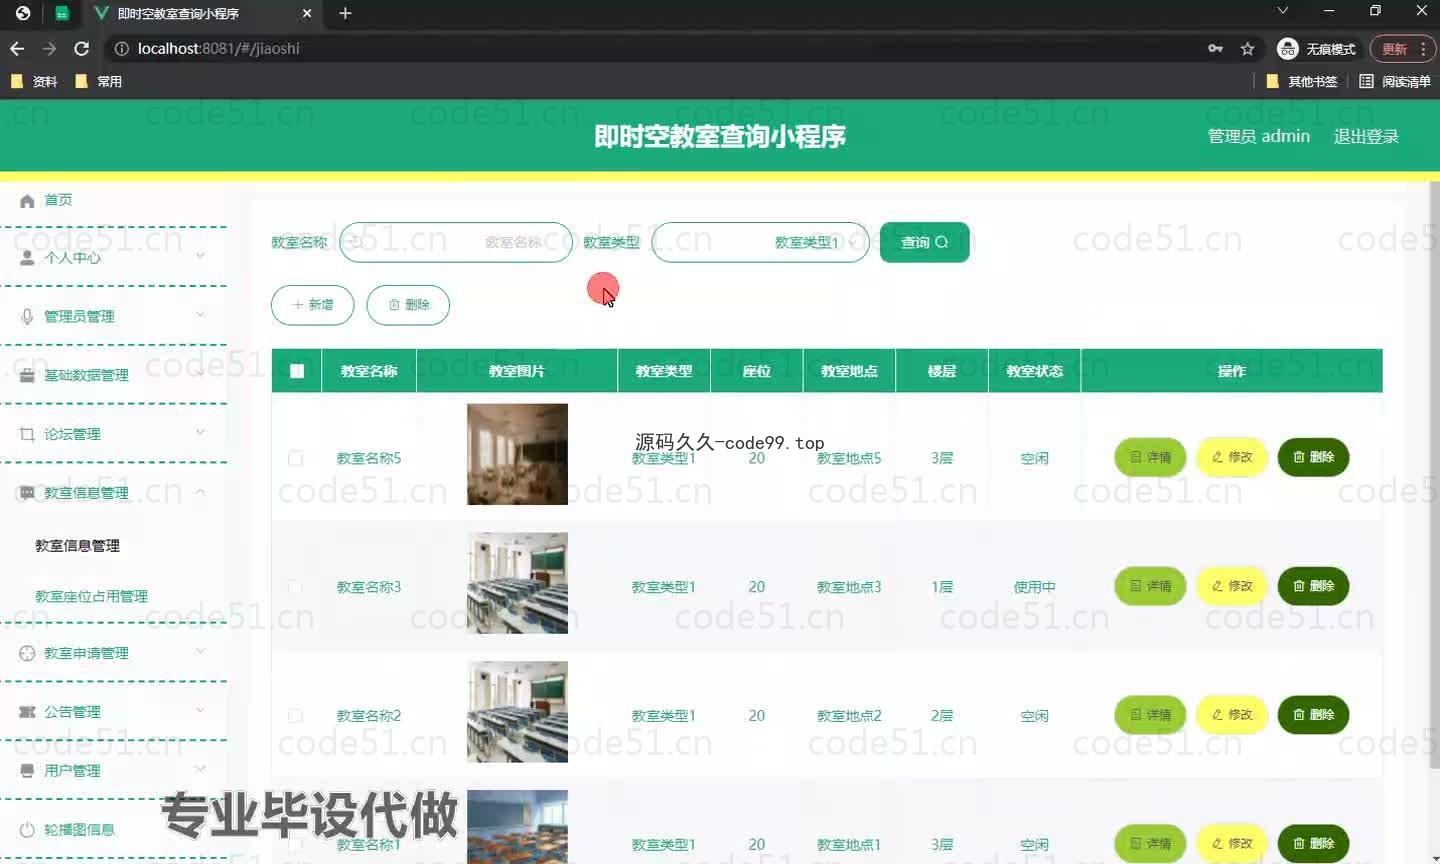Click the 轮播图信息 power icon
This screenshot has height=864, width=1440.
tap(27, 830)
